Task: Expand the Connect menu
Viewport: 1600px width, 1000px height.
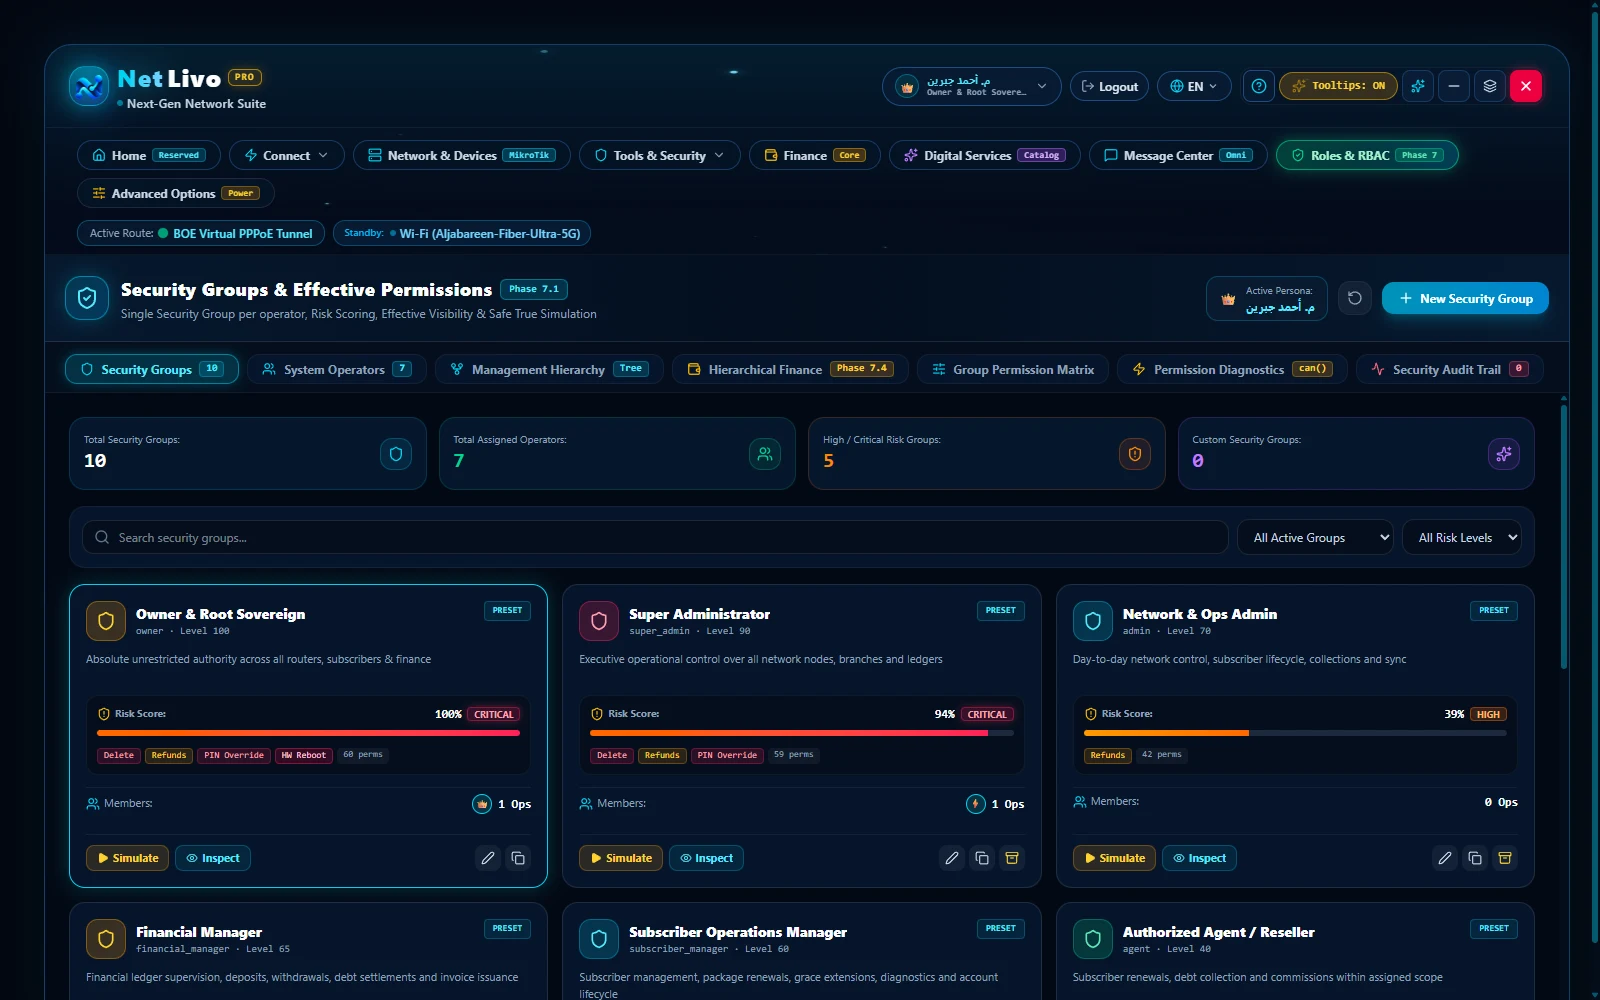Action: tap(287, 155)
